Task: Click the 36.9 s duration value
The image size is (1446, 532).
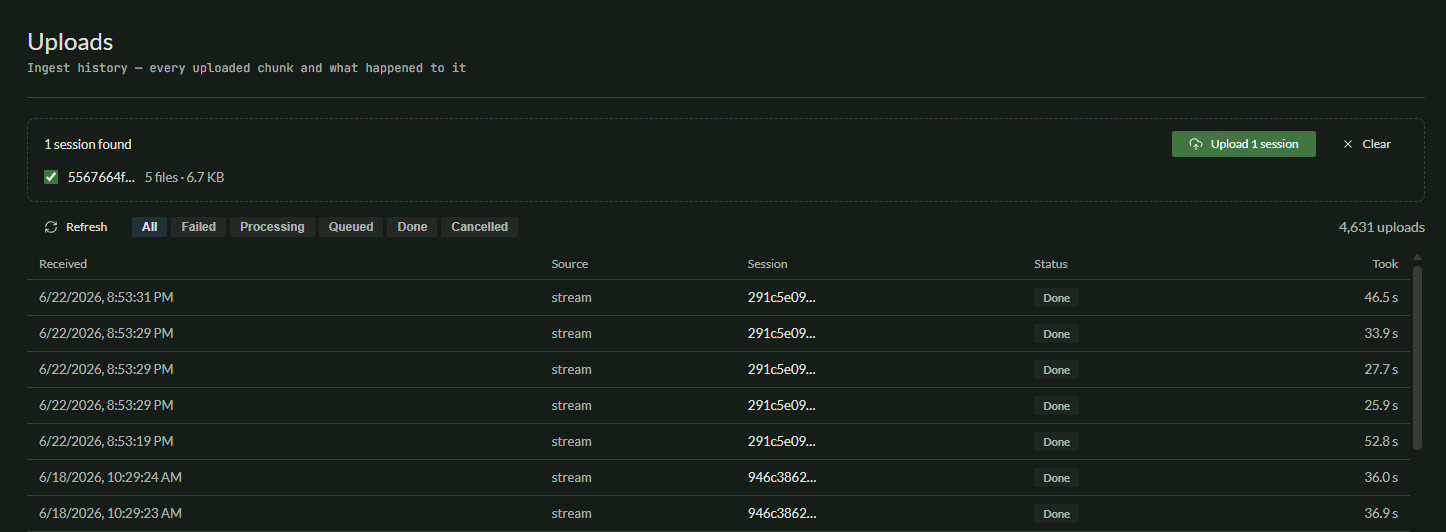Action: click(x=1381, y=513)
